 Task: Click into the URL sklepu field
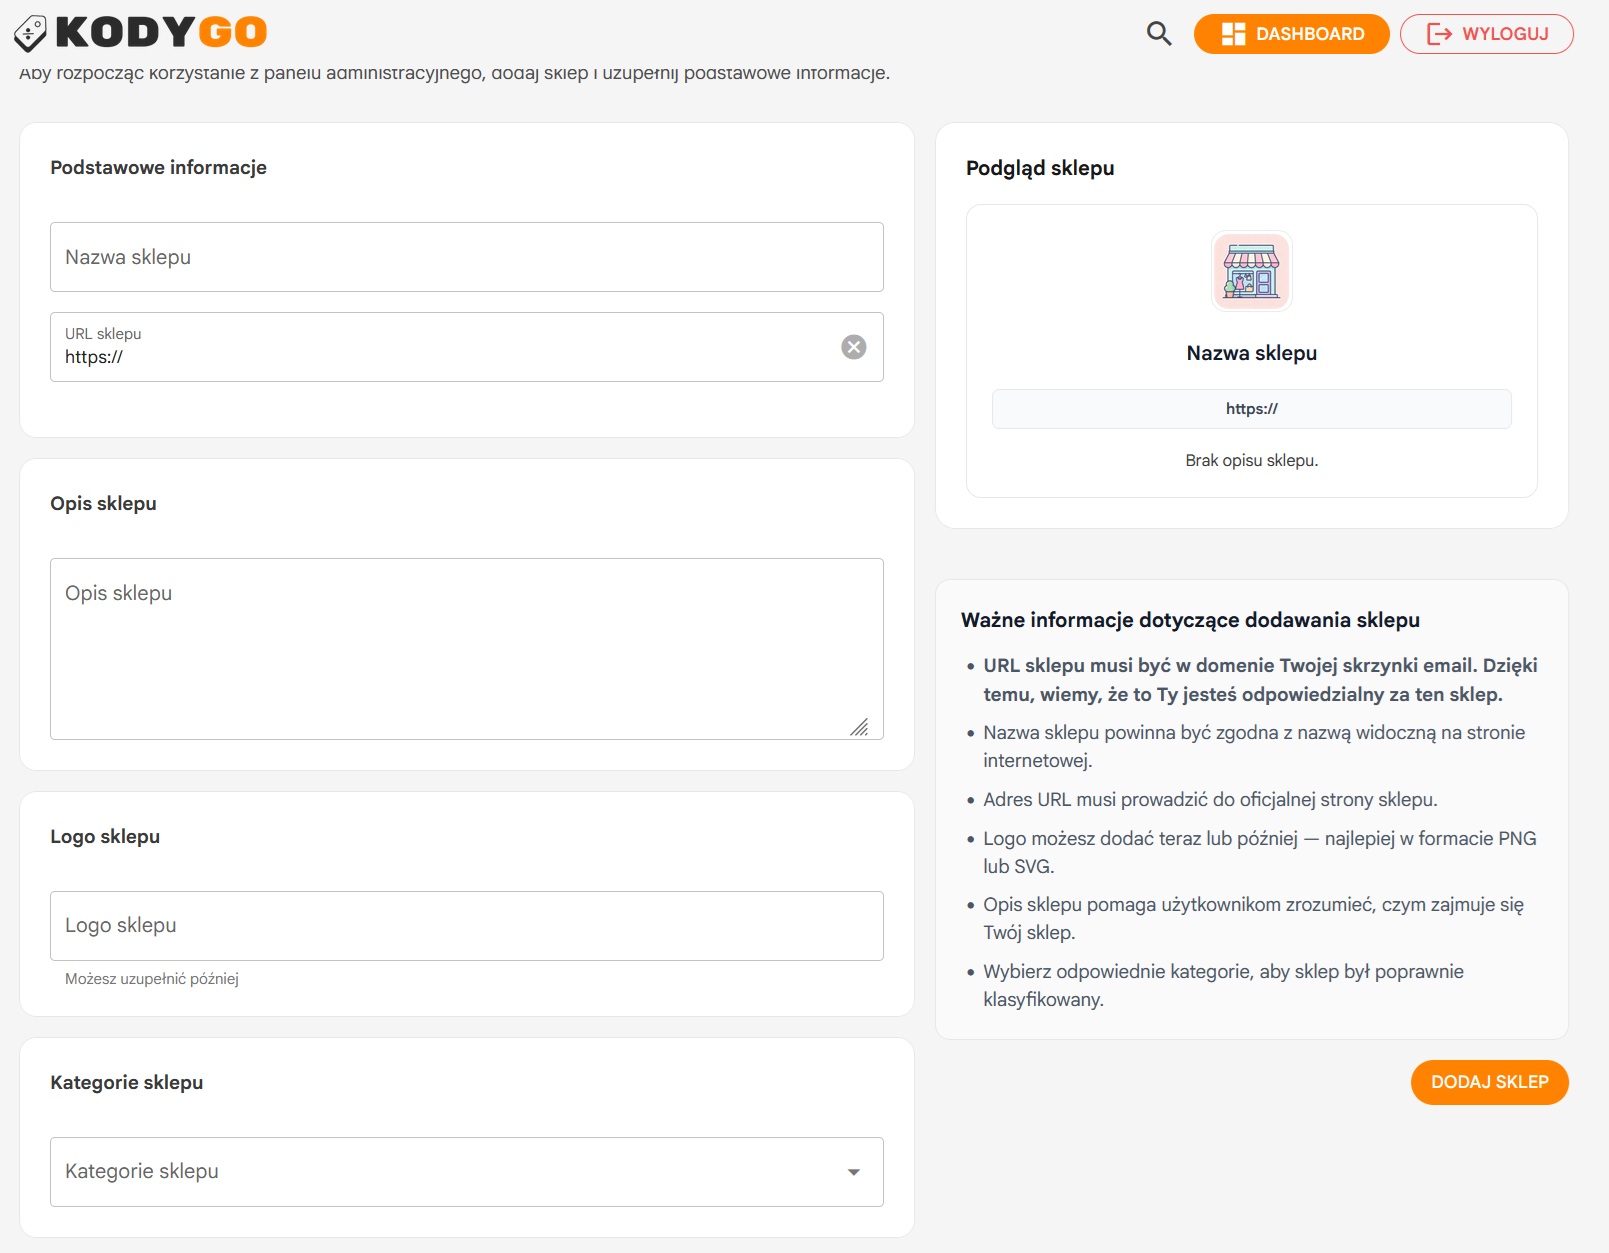[x=440, y=357]
